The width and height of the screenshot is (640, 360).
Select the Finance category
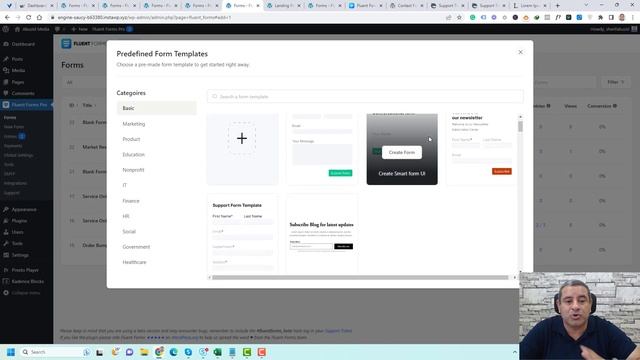pos(131,201)
